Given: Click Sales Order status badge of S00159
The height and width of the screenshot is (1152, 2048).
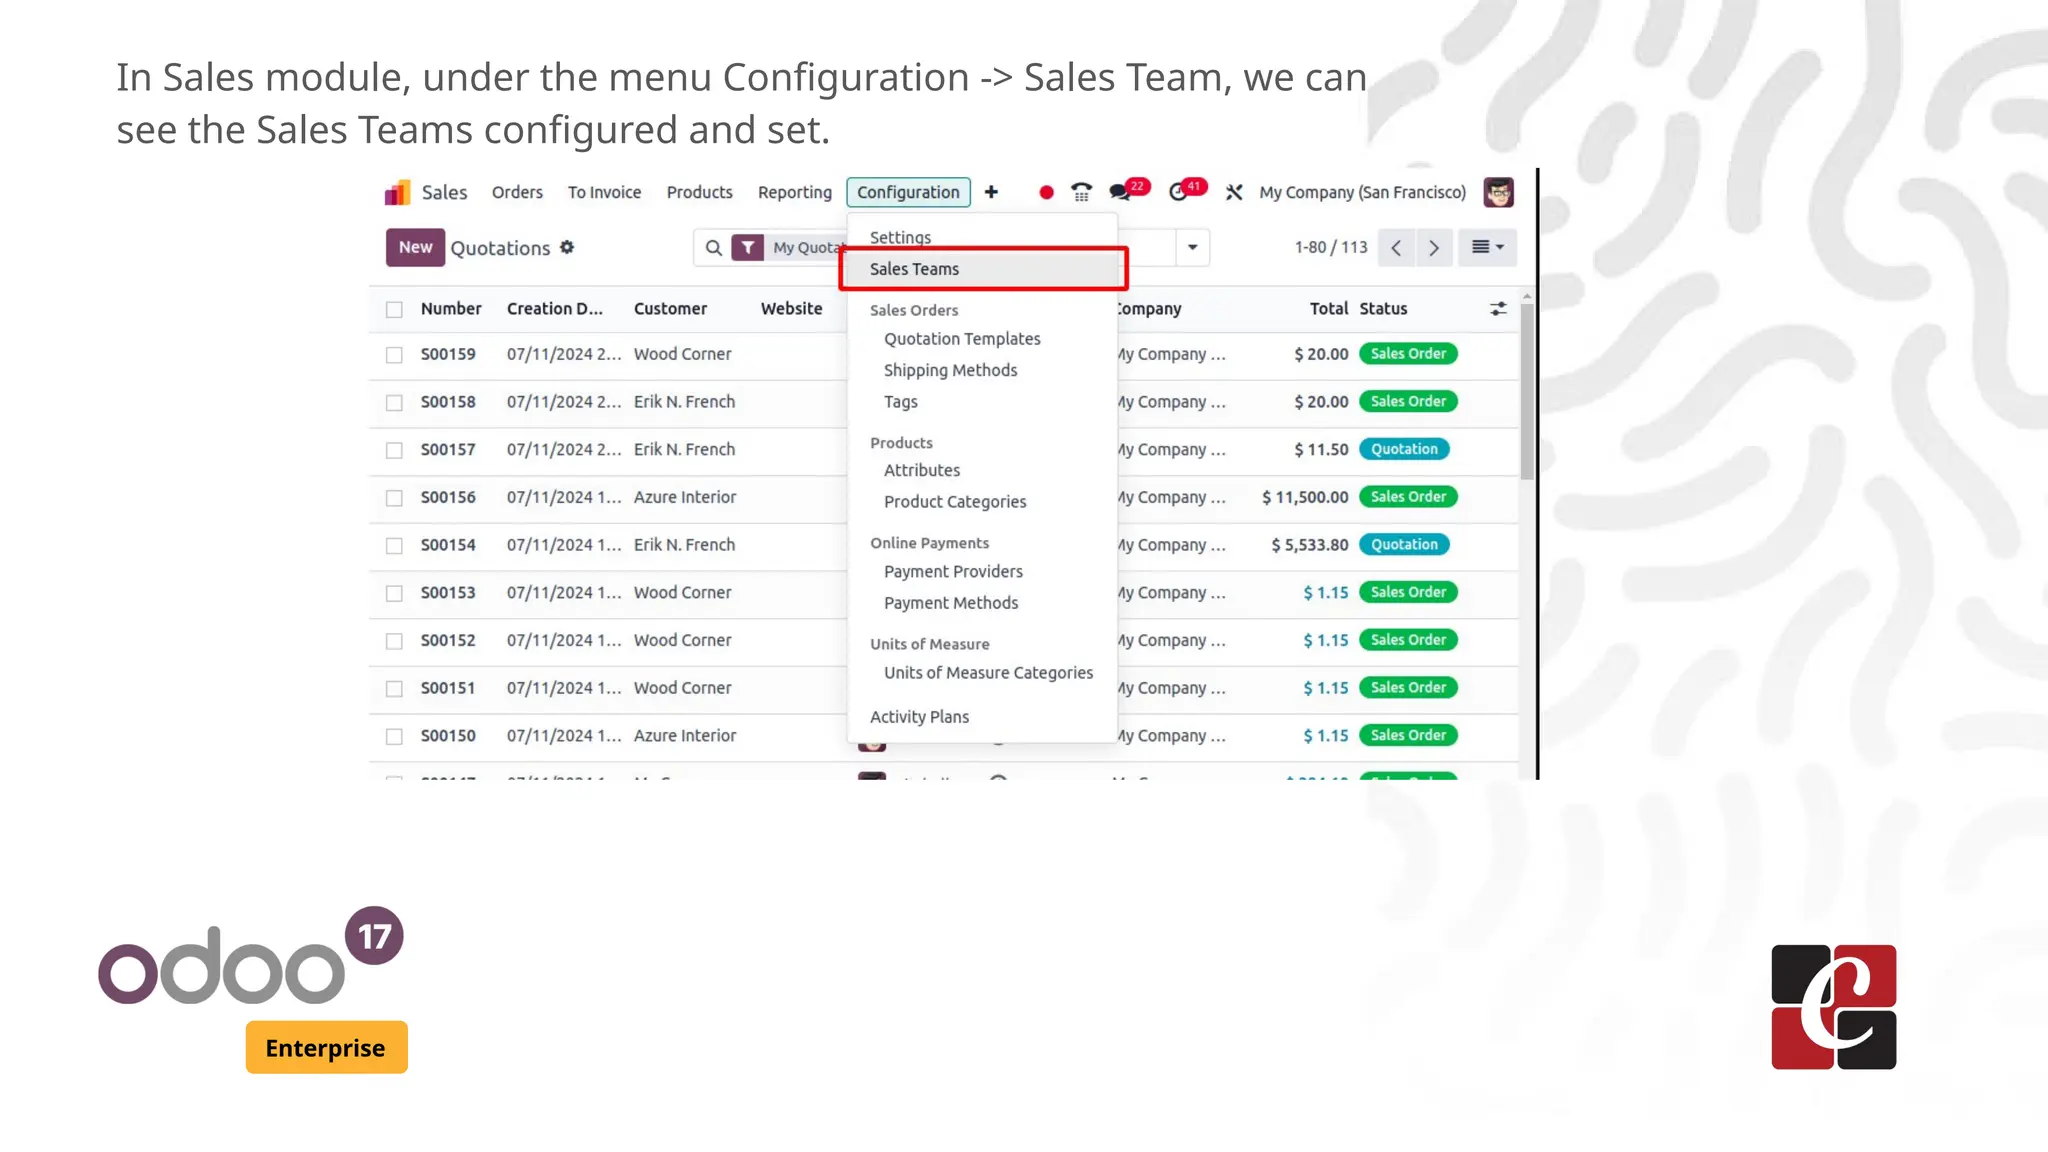Looking at the screenshot, I should 1408,353.
